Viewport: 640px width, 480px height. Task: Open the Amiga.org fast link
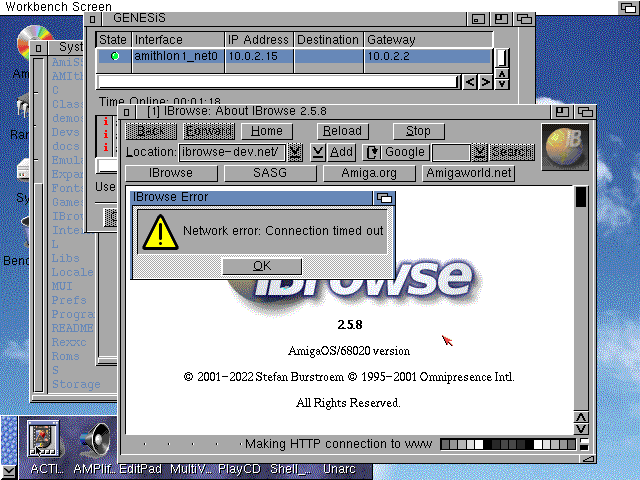[x=369, y=173]
